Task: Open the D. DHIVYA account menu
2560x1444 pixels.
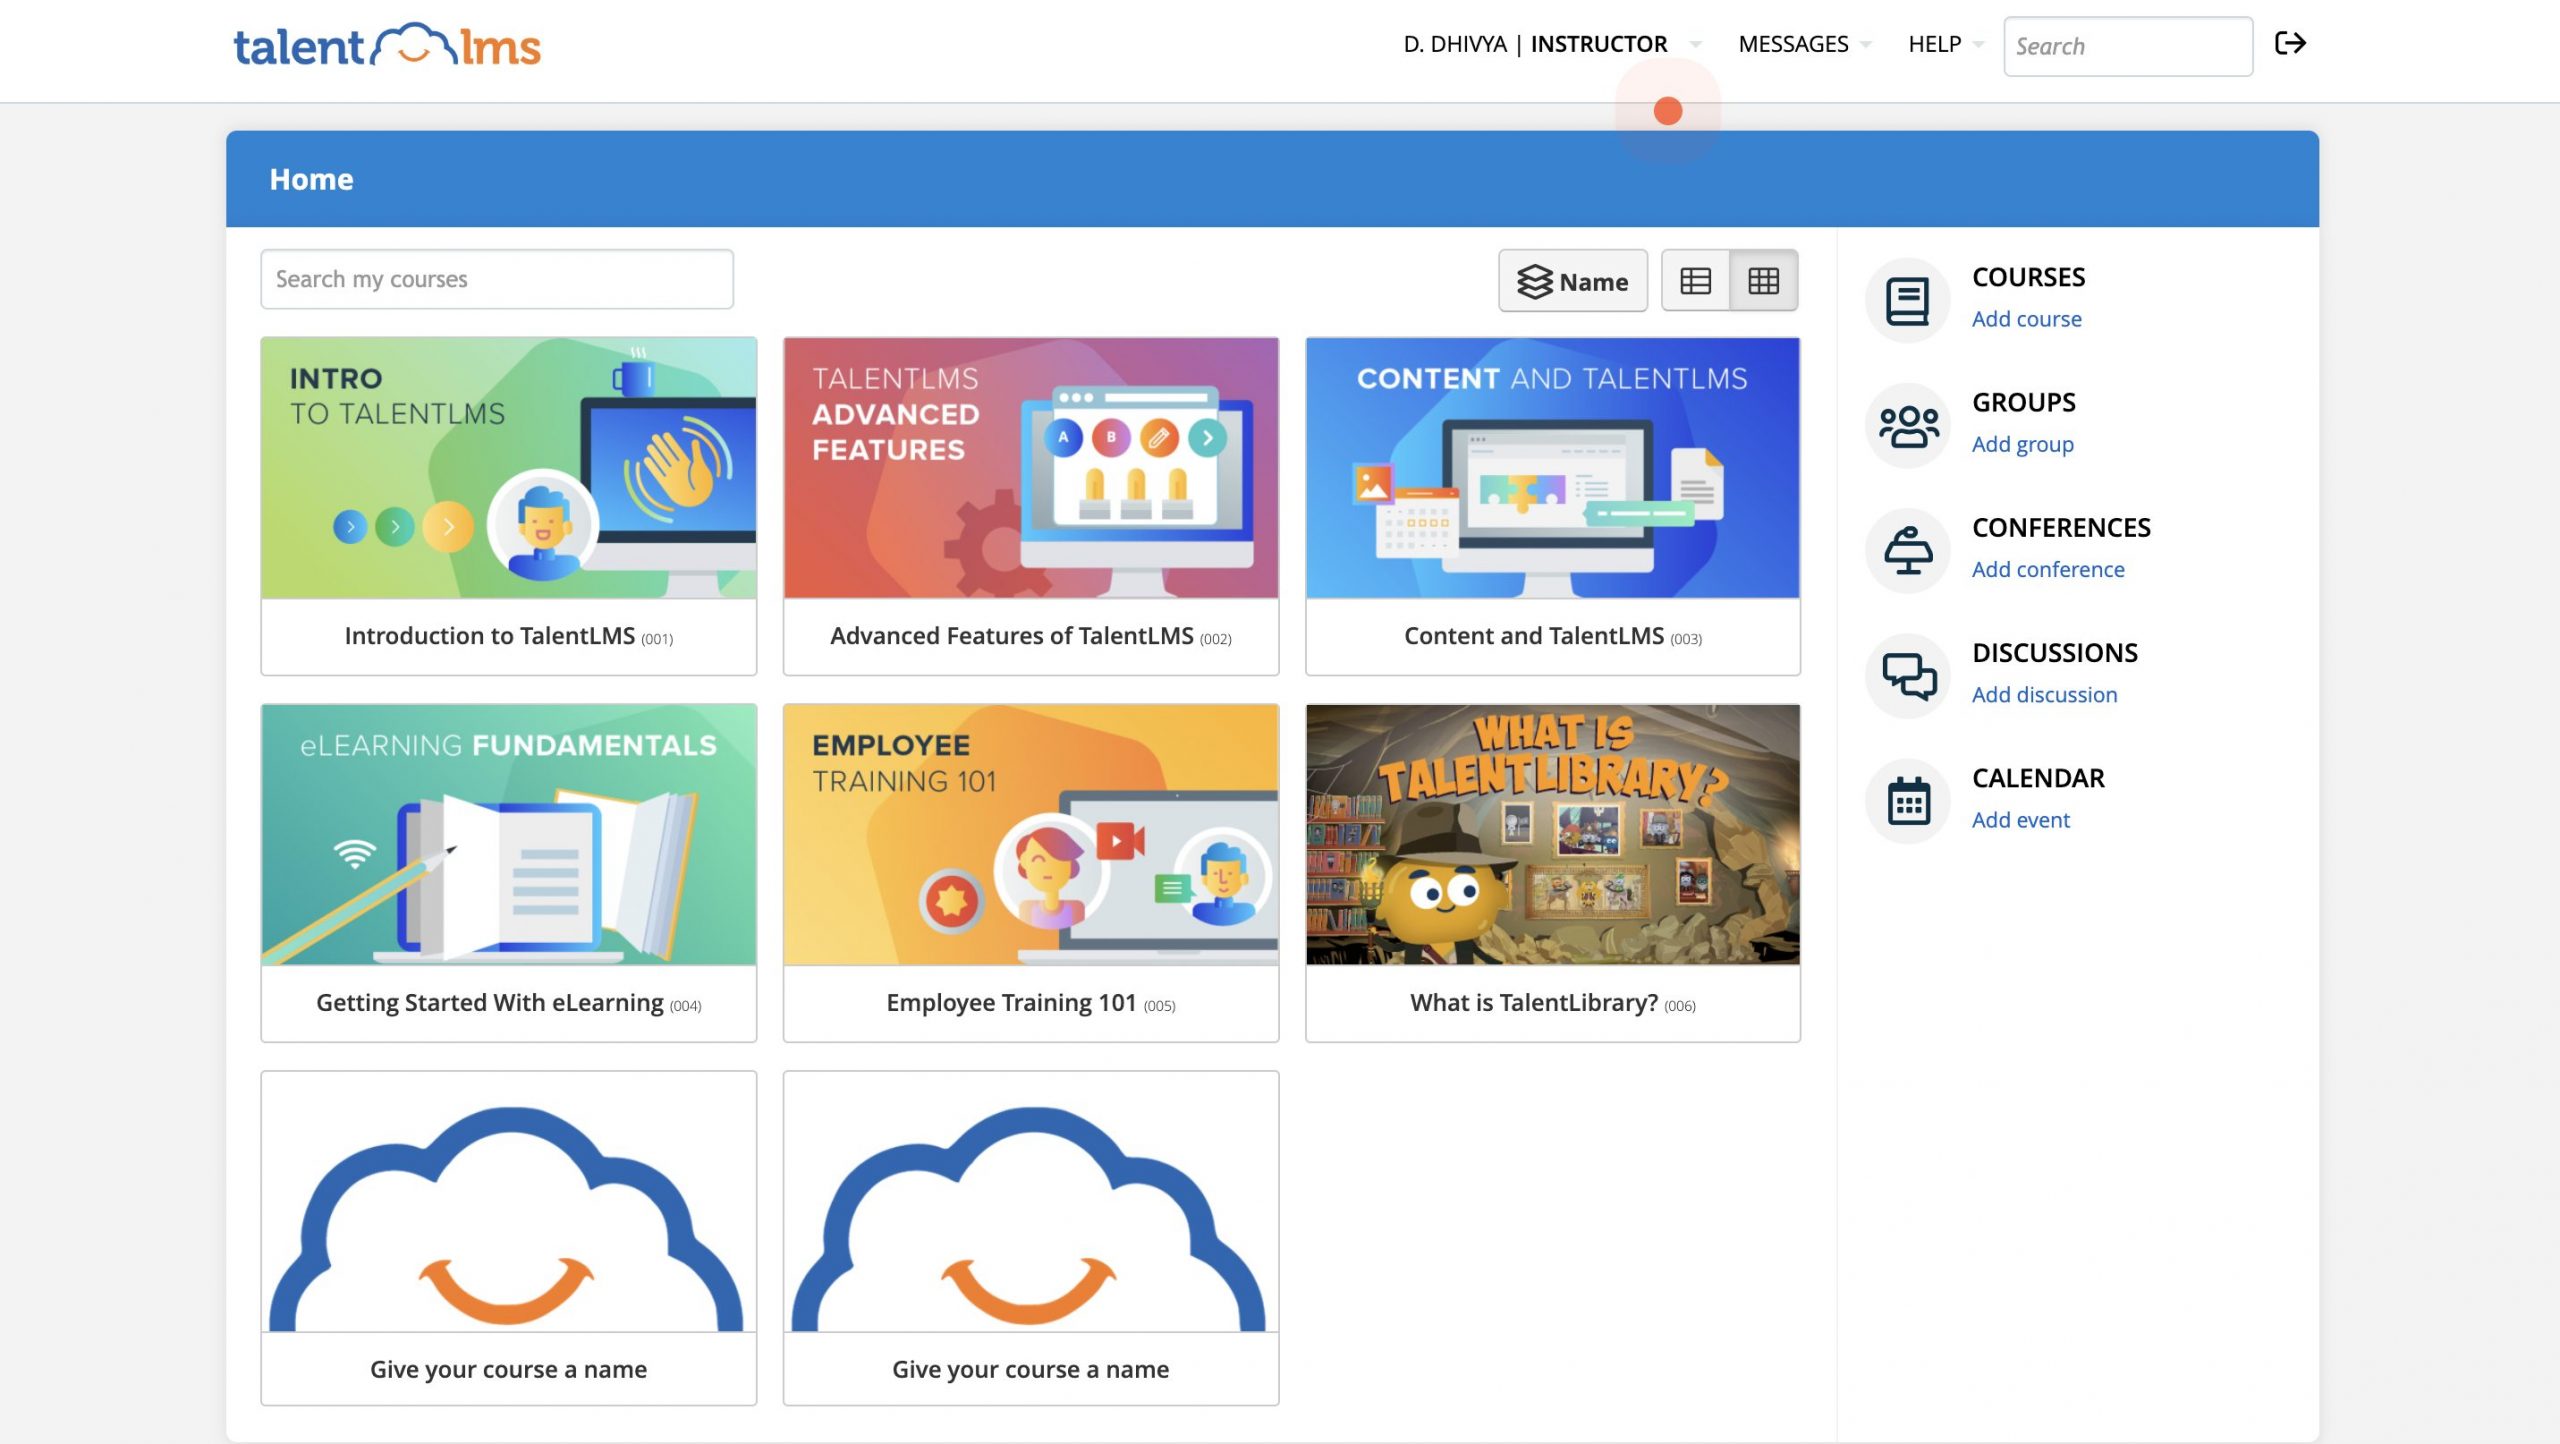Action: click(x=1455, y=44)
